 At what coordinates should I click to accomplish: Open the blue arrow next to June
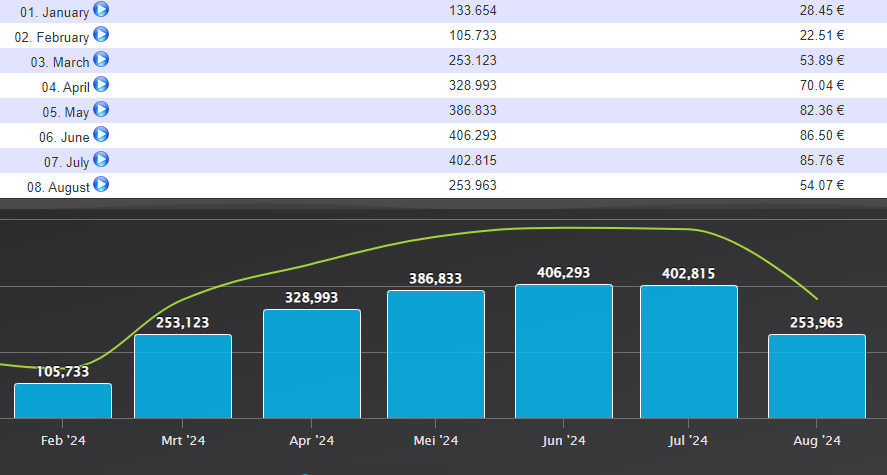101,135
